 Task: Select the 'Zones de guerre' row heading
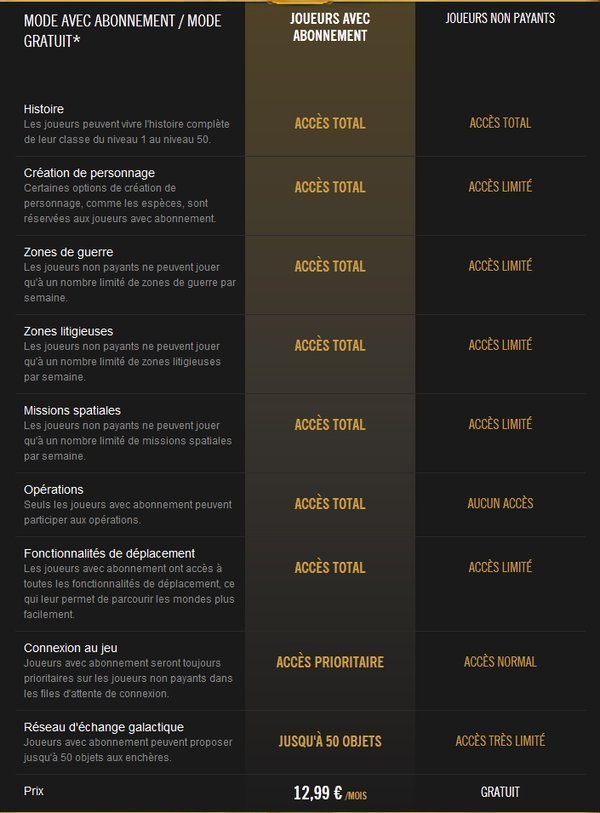pos(68,252)
